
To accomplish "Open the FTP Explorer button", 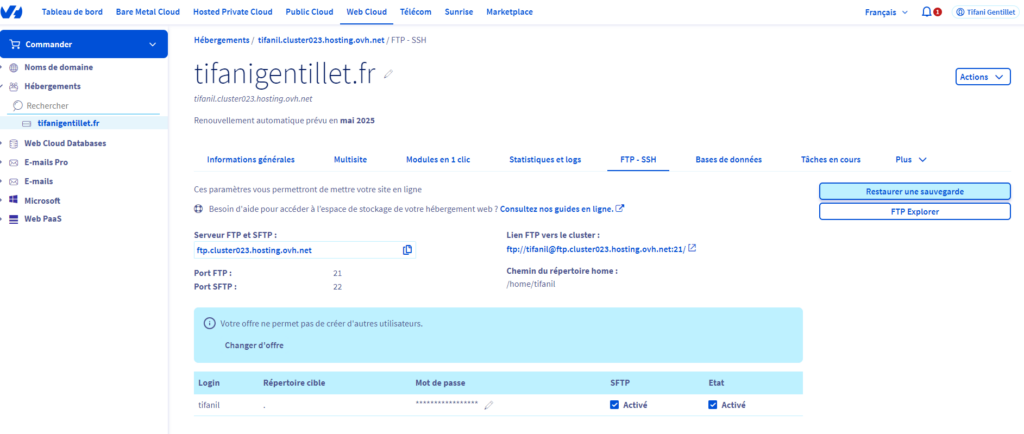I will point(914,212).
